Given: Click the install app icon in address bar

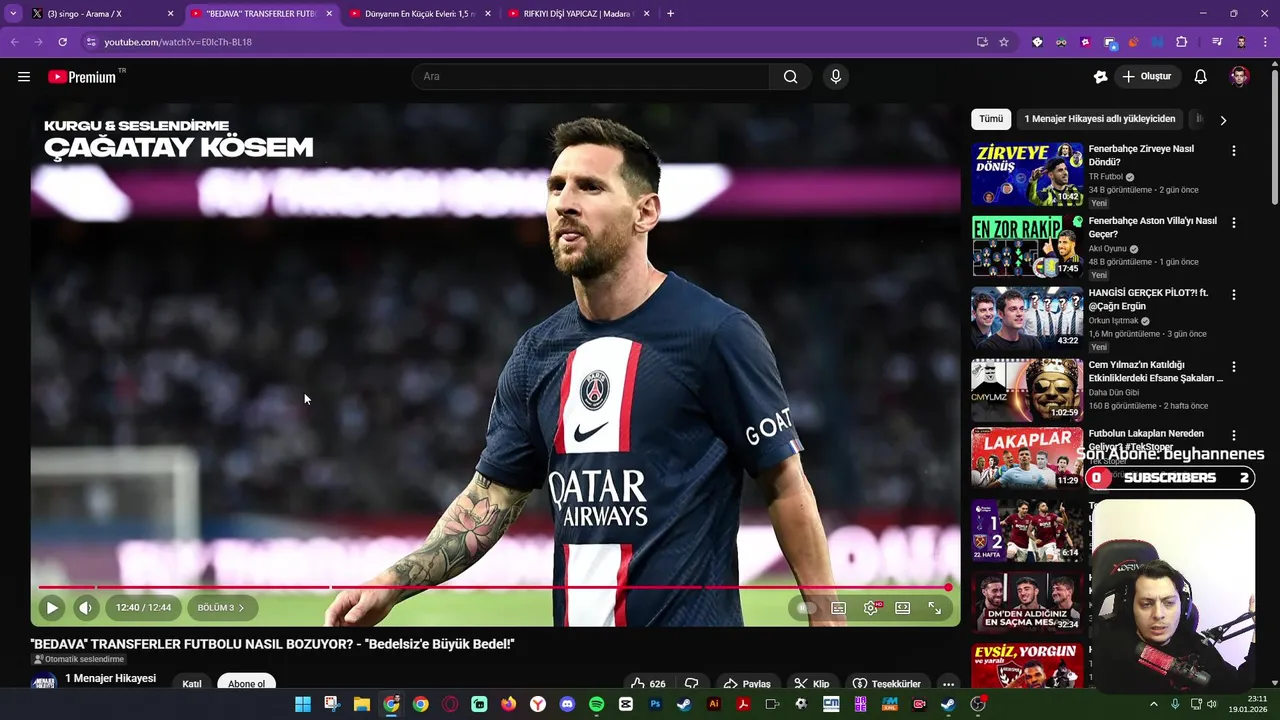Looking at the screenshot, I should [982, 42].
